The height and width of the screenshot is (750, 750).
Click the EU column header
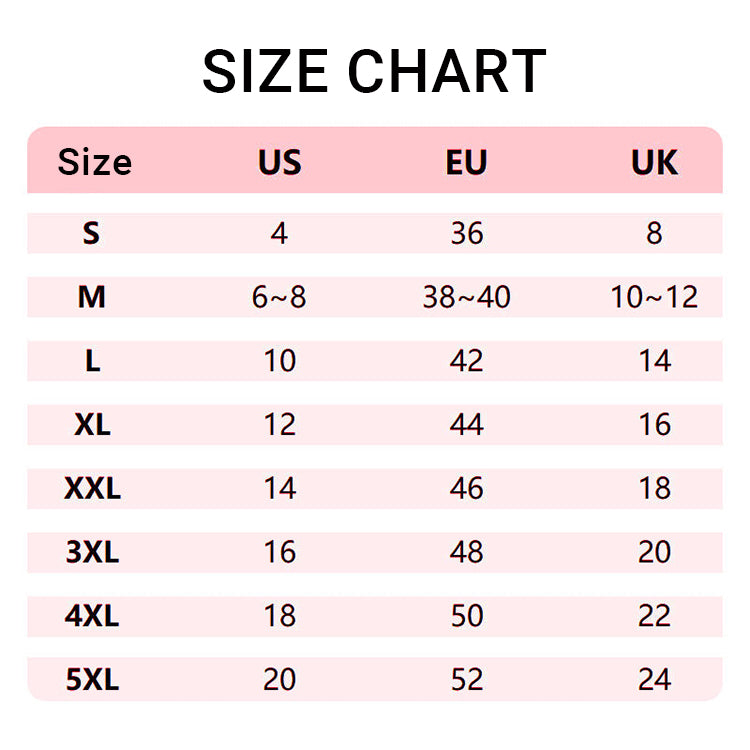466,162
